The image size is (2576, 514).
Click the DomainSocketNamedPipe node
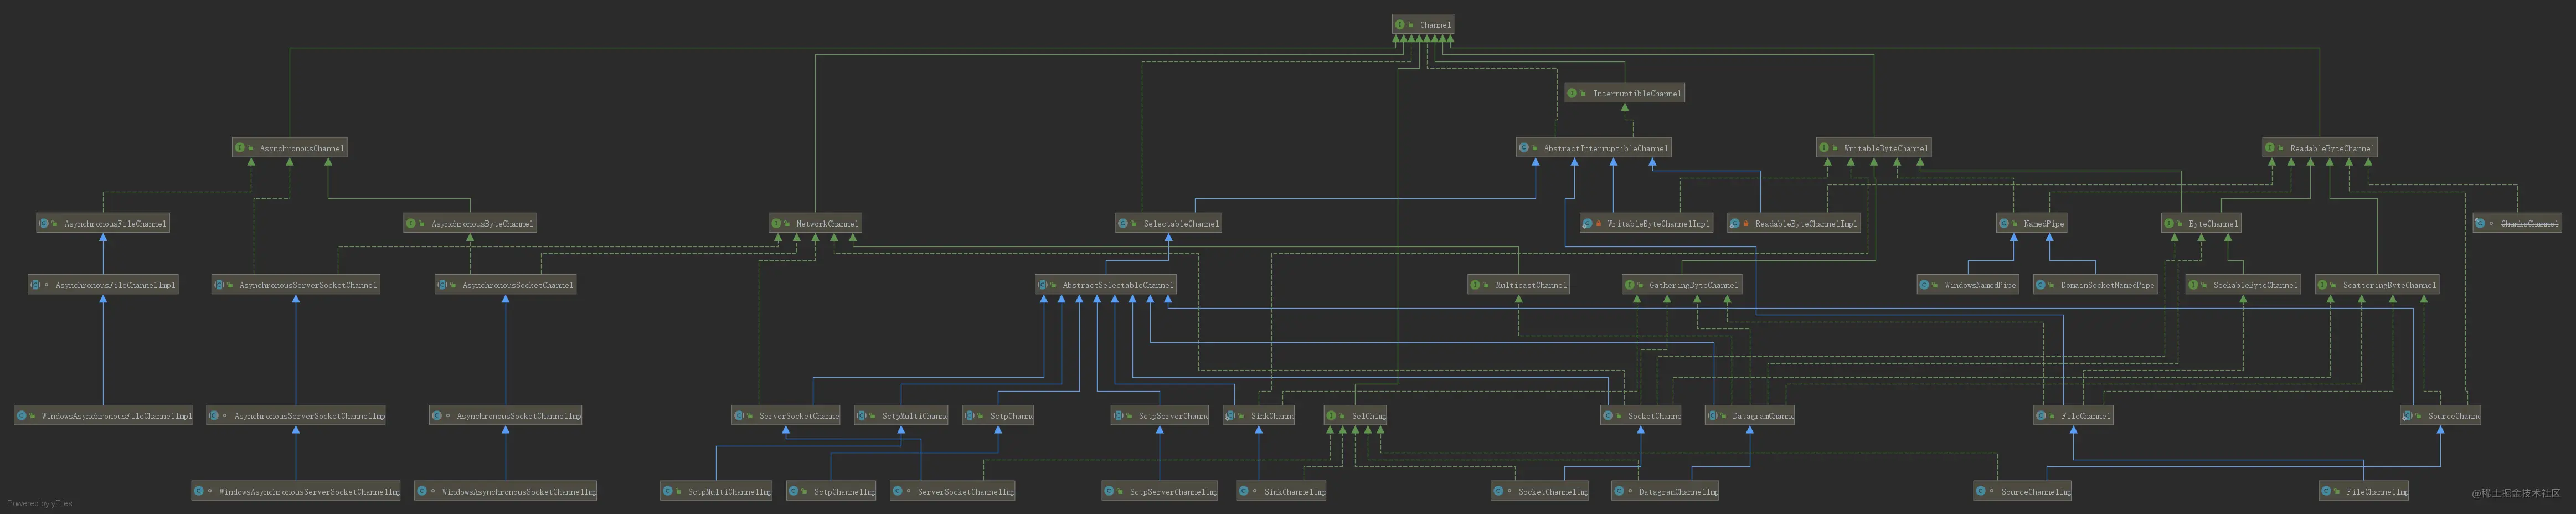[2096, 285]
